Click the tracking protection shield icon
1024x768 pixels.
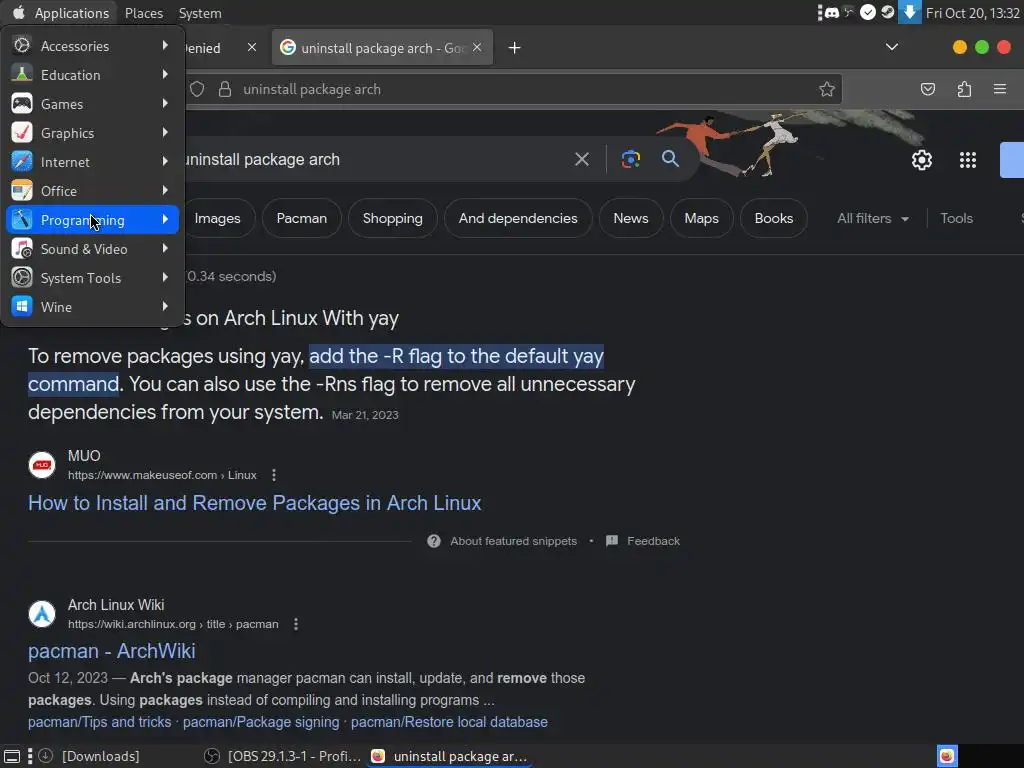pyautogui.click(x=197, y=89)
